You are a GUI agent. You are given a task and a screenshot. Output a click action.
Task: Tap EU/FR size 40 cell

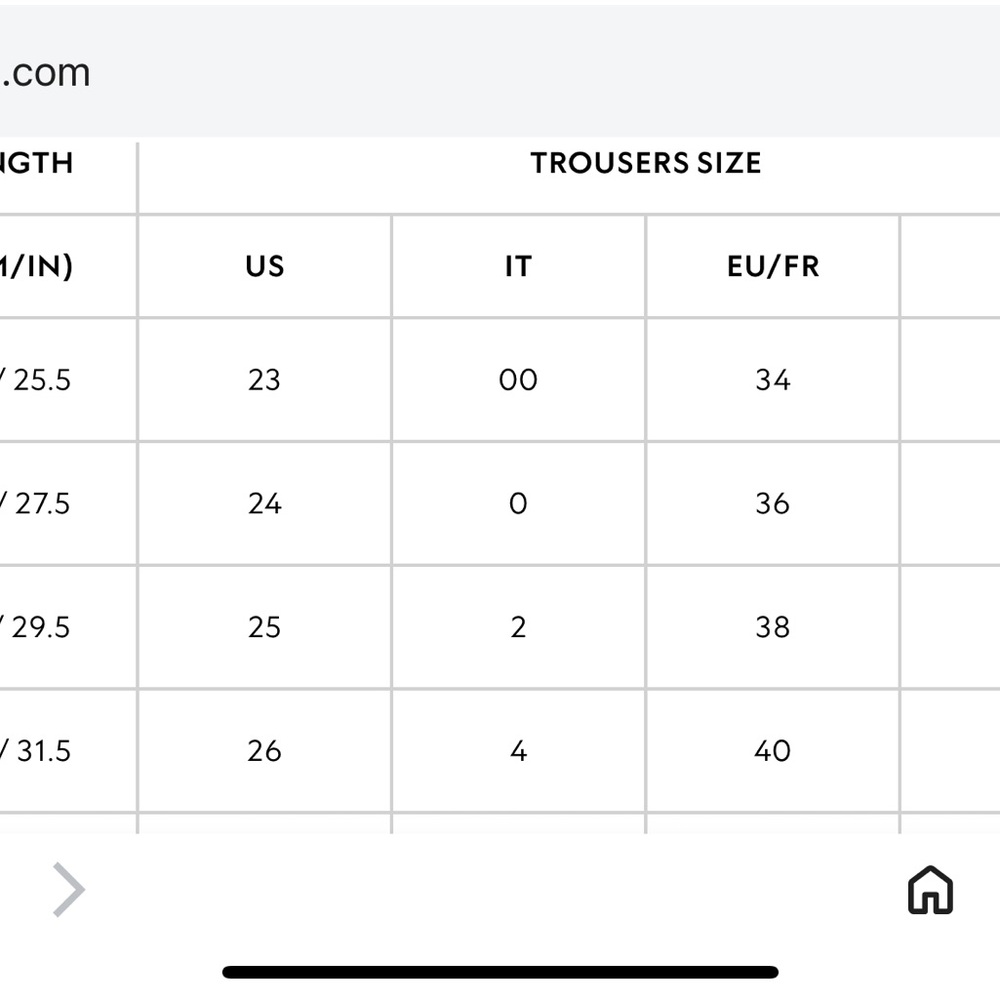[773, 751]
